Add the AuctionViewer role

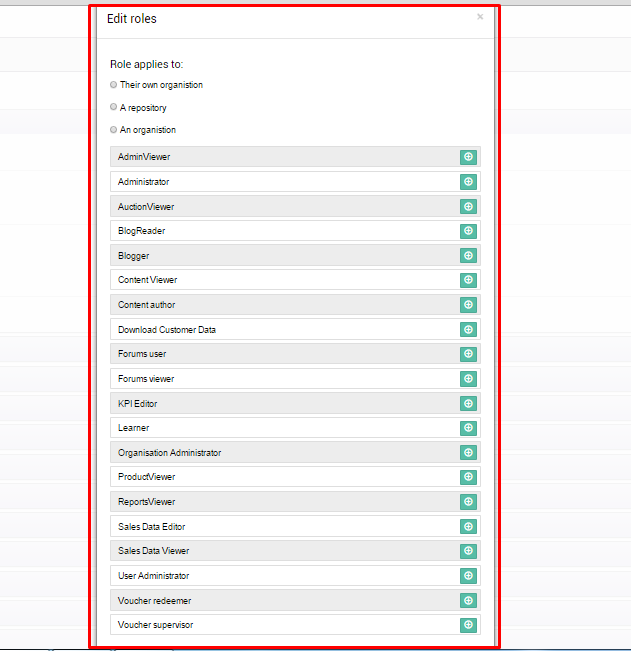pos(468,206)
